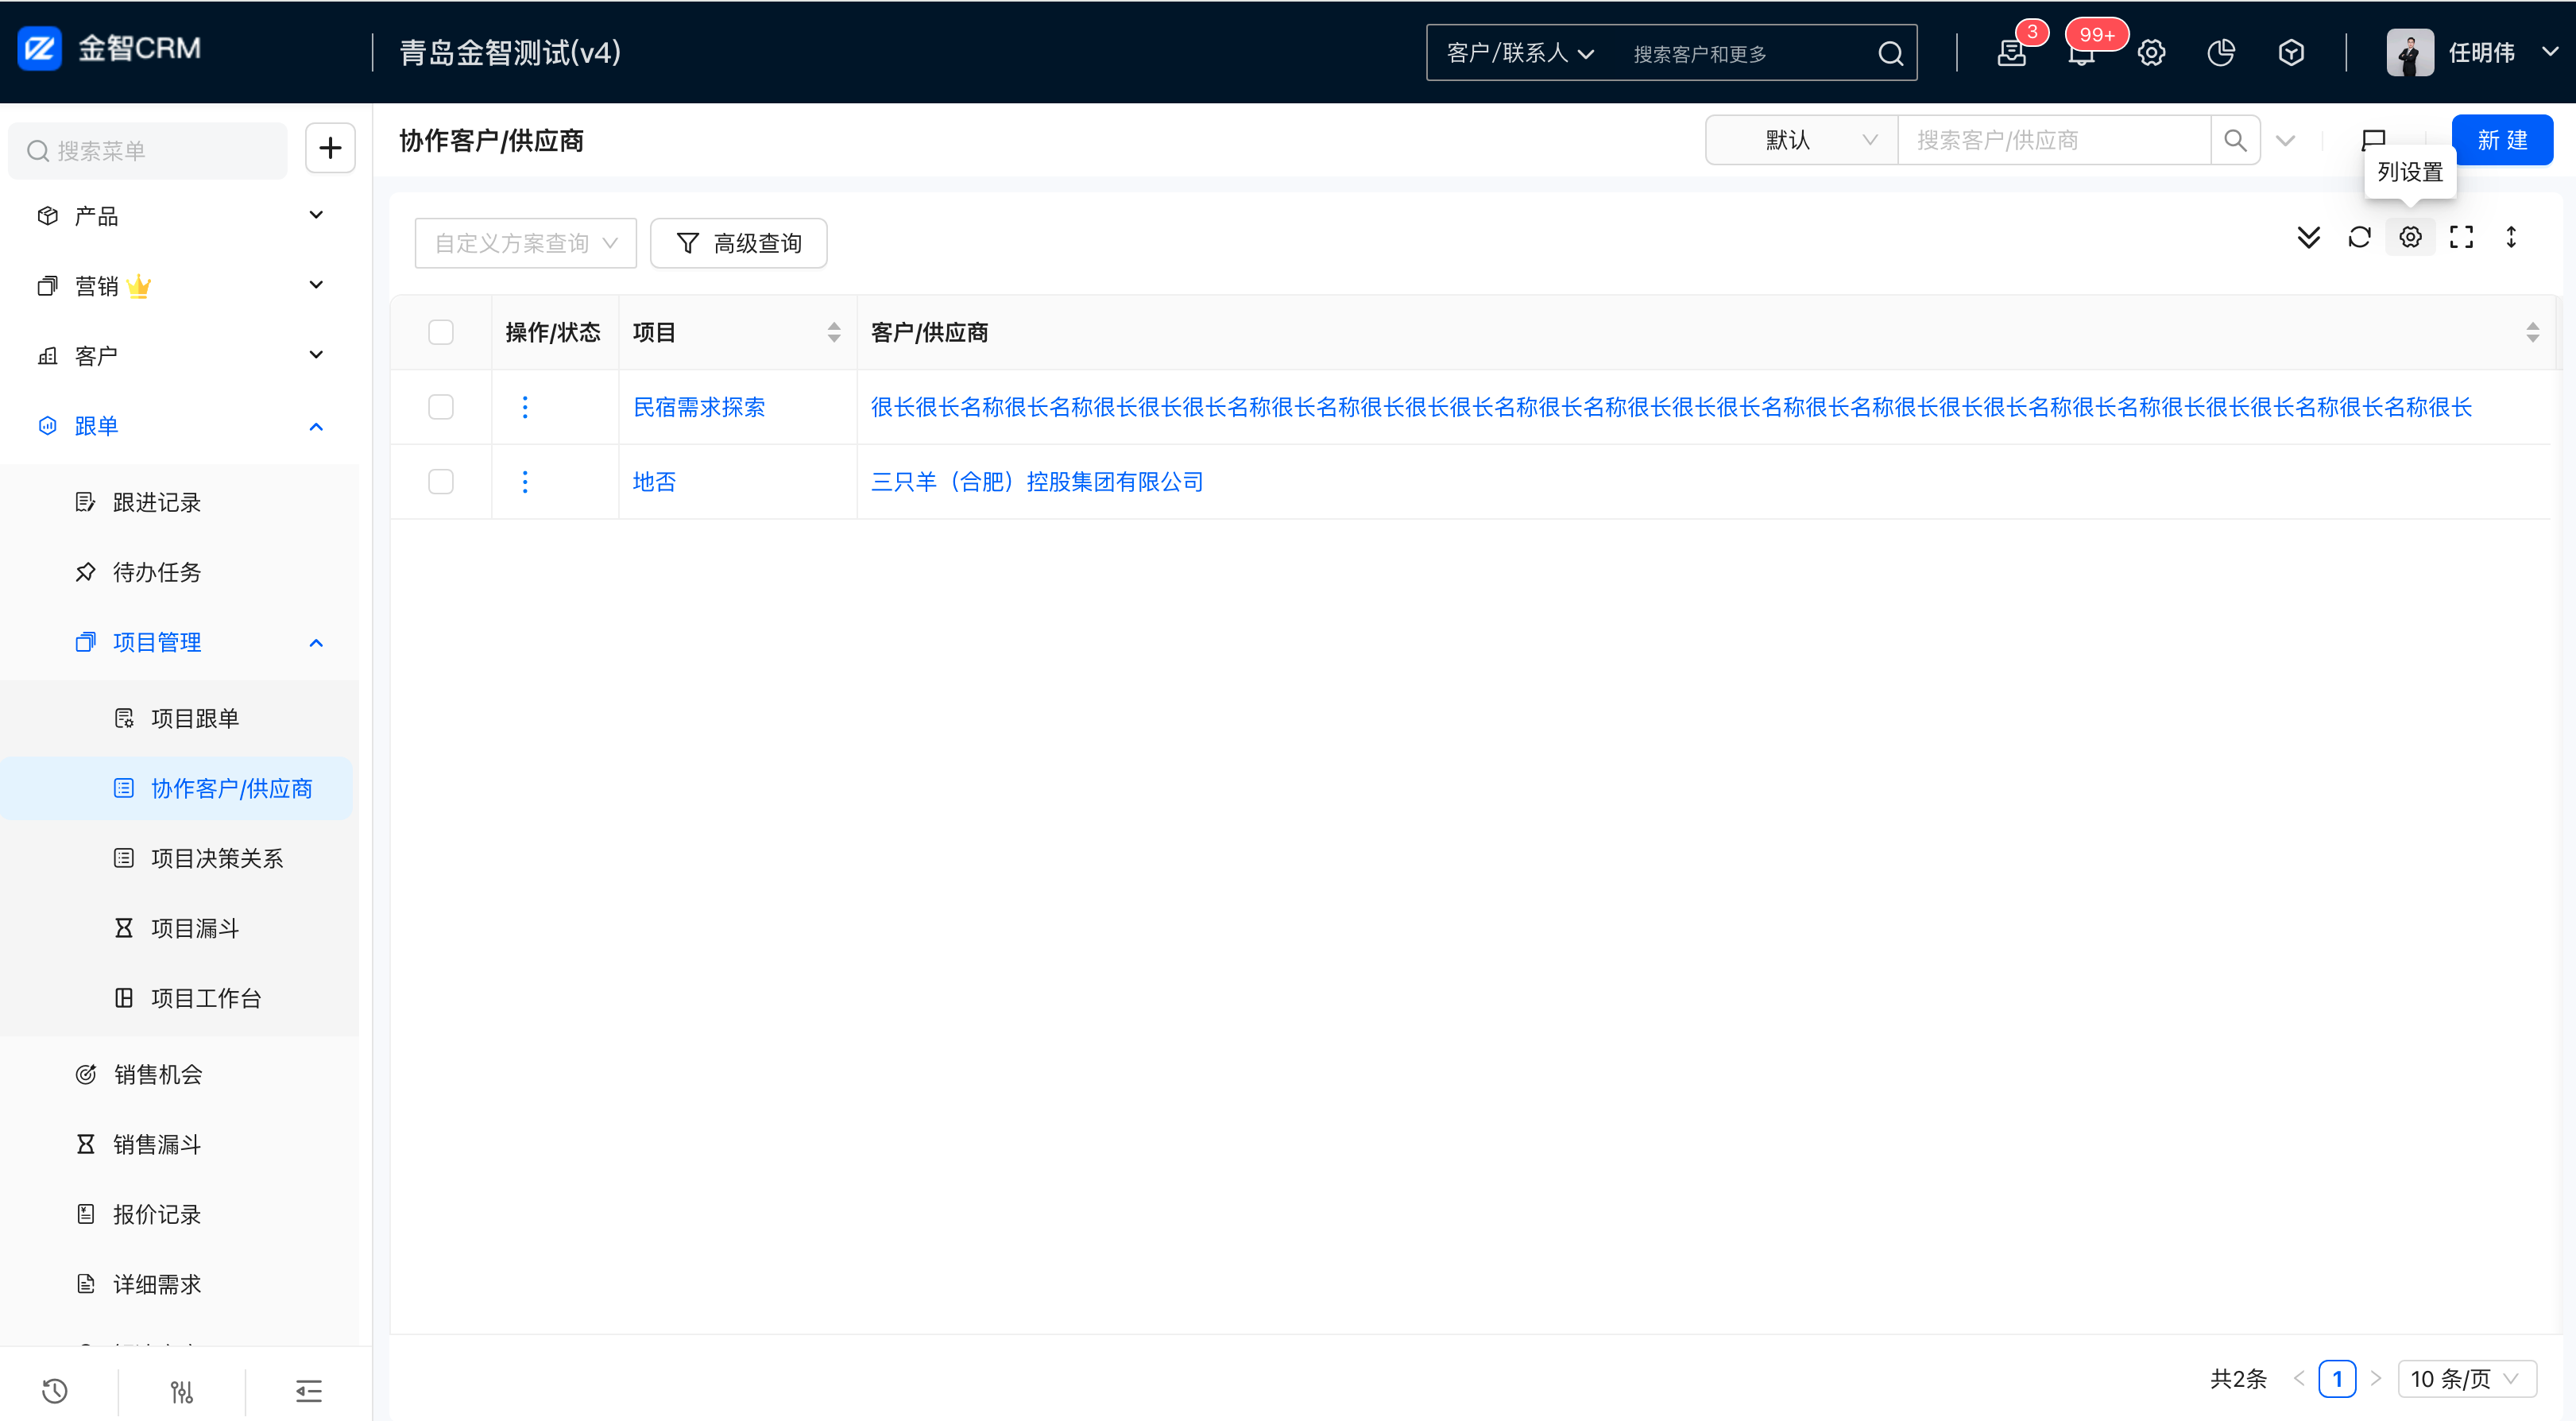Open history clock icon at sidebar bottom
This screenshot has height=1421, width=2576.
pyautogui.click(x=55, y=1390)
